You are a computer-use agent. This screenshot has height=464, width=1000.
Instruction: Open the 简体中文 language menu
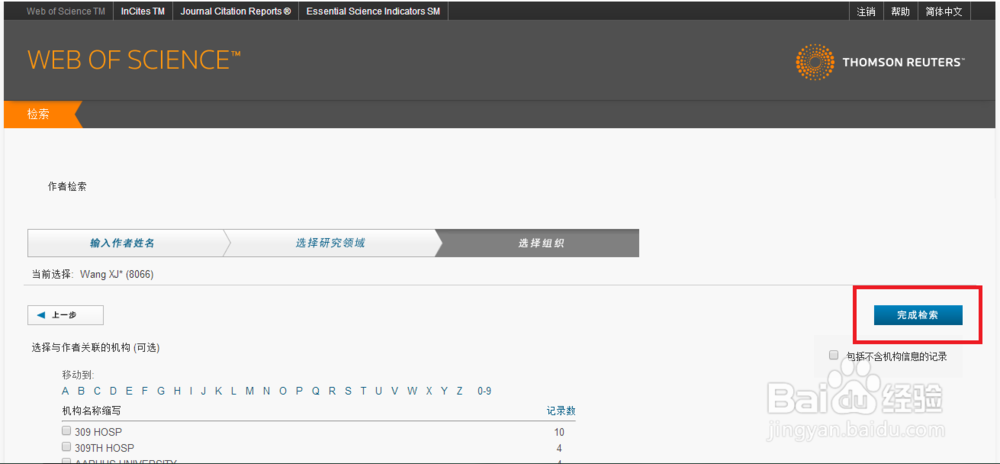pyautogui.click(x=944, y=11)
